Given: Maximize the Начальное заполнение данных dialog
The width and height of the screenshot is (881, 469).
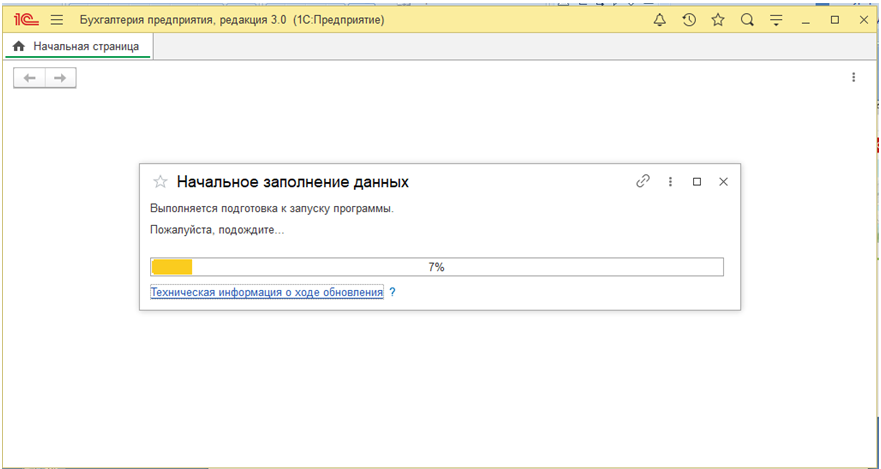Looking at the screenshot, I should 697,182.
